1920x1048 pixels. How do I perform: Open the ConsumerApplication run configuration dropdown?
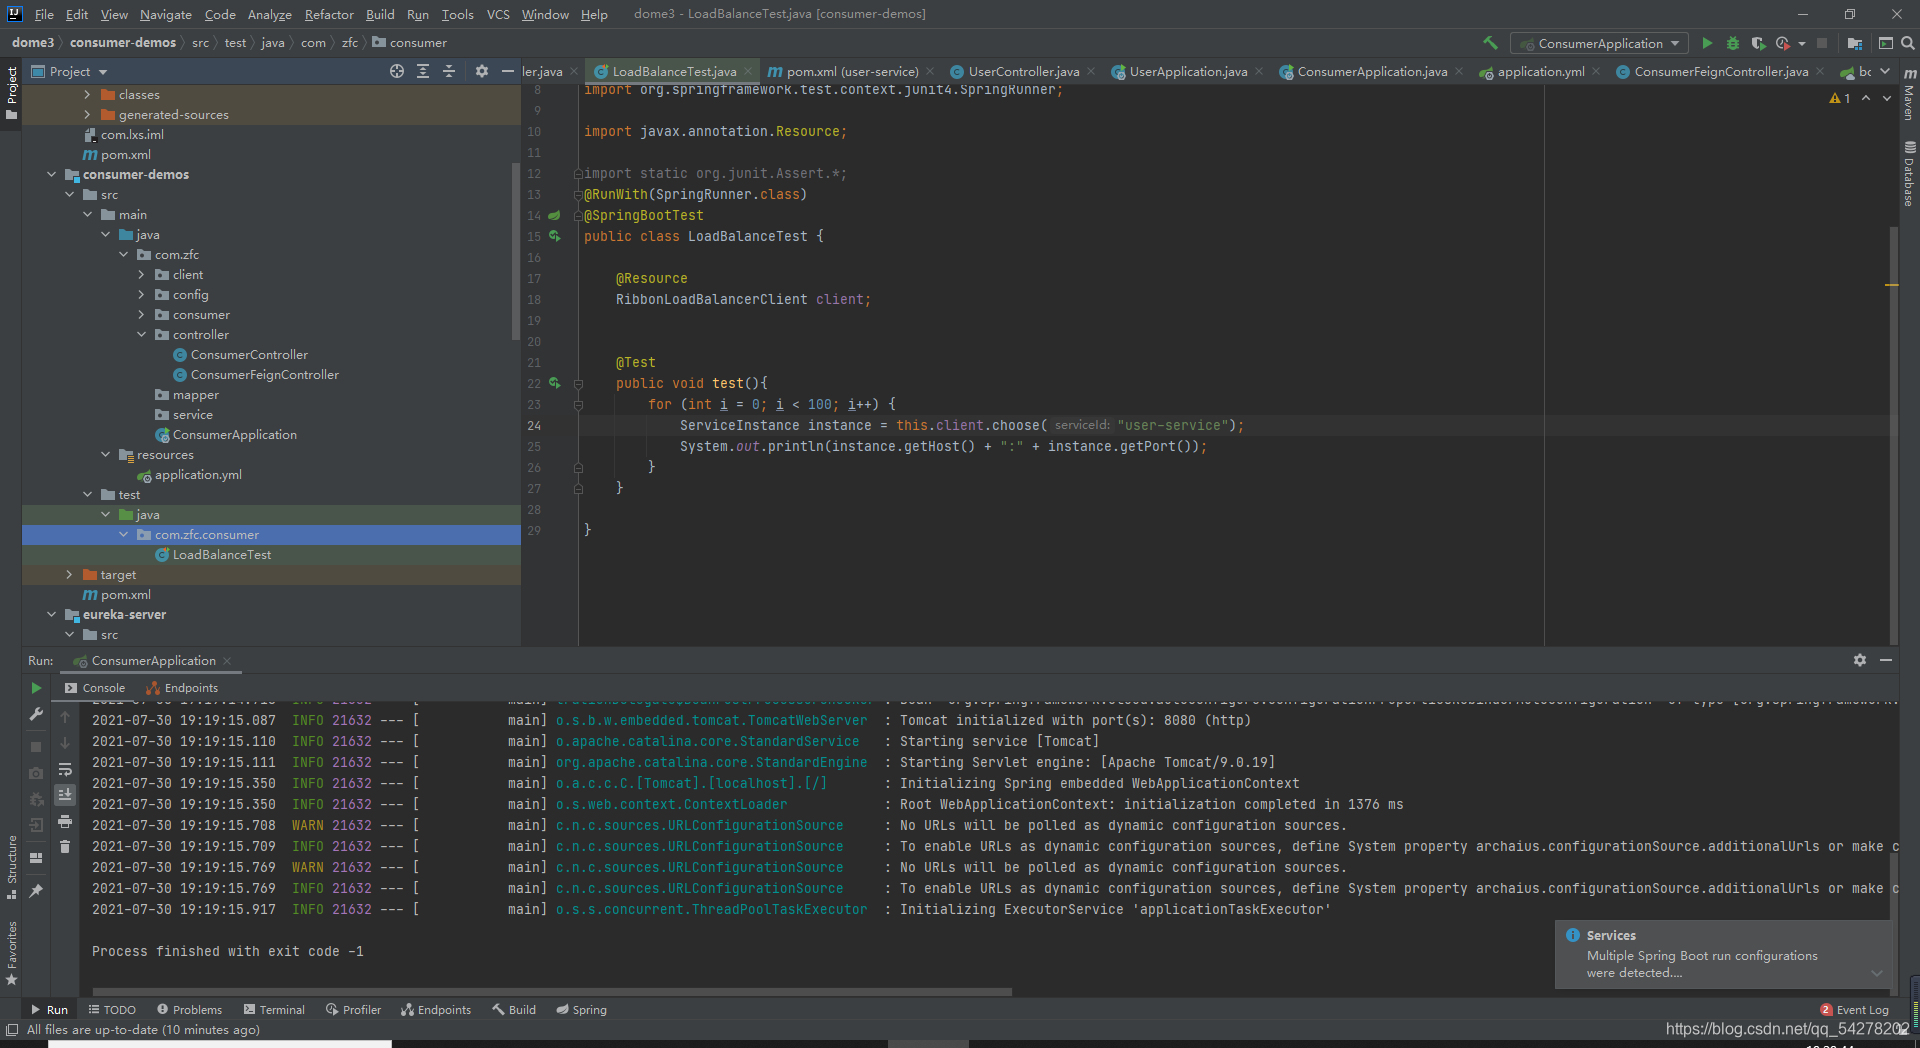point(1599,43)
